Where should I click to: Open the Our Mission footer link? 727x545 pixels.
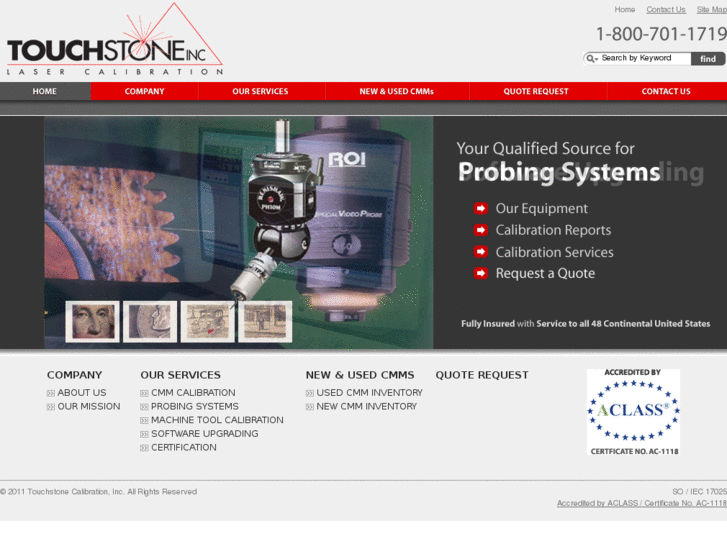[x=89, y=407]
